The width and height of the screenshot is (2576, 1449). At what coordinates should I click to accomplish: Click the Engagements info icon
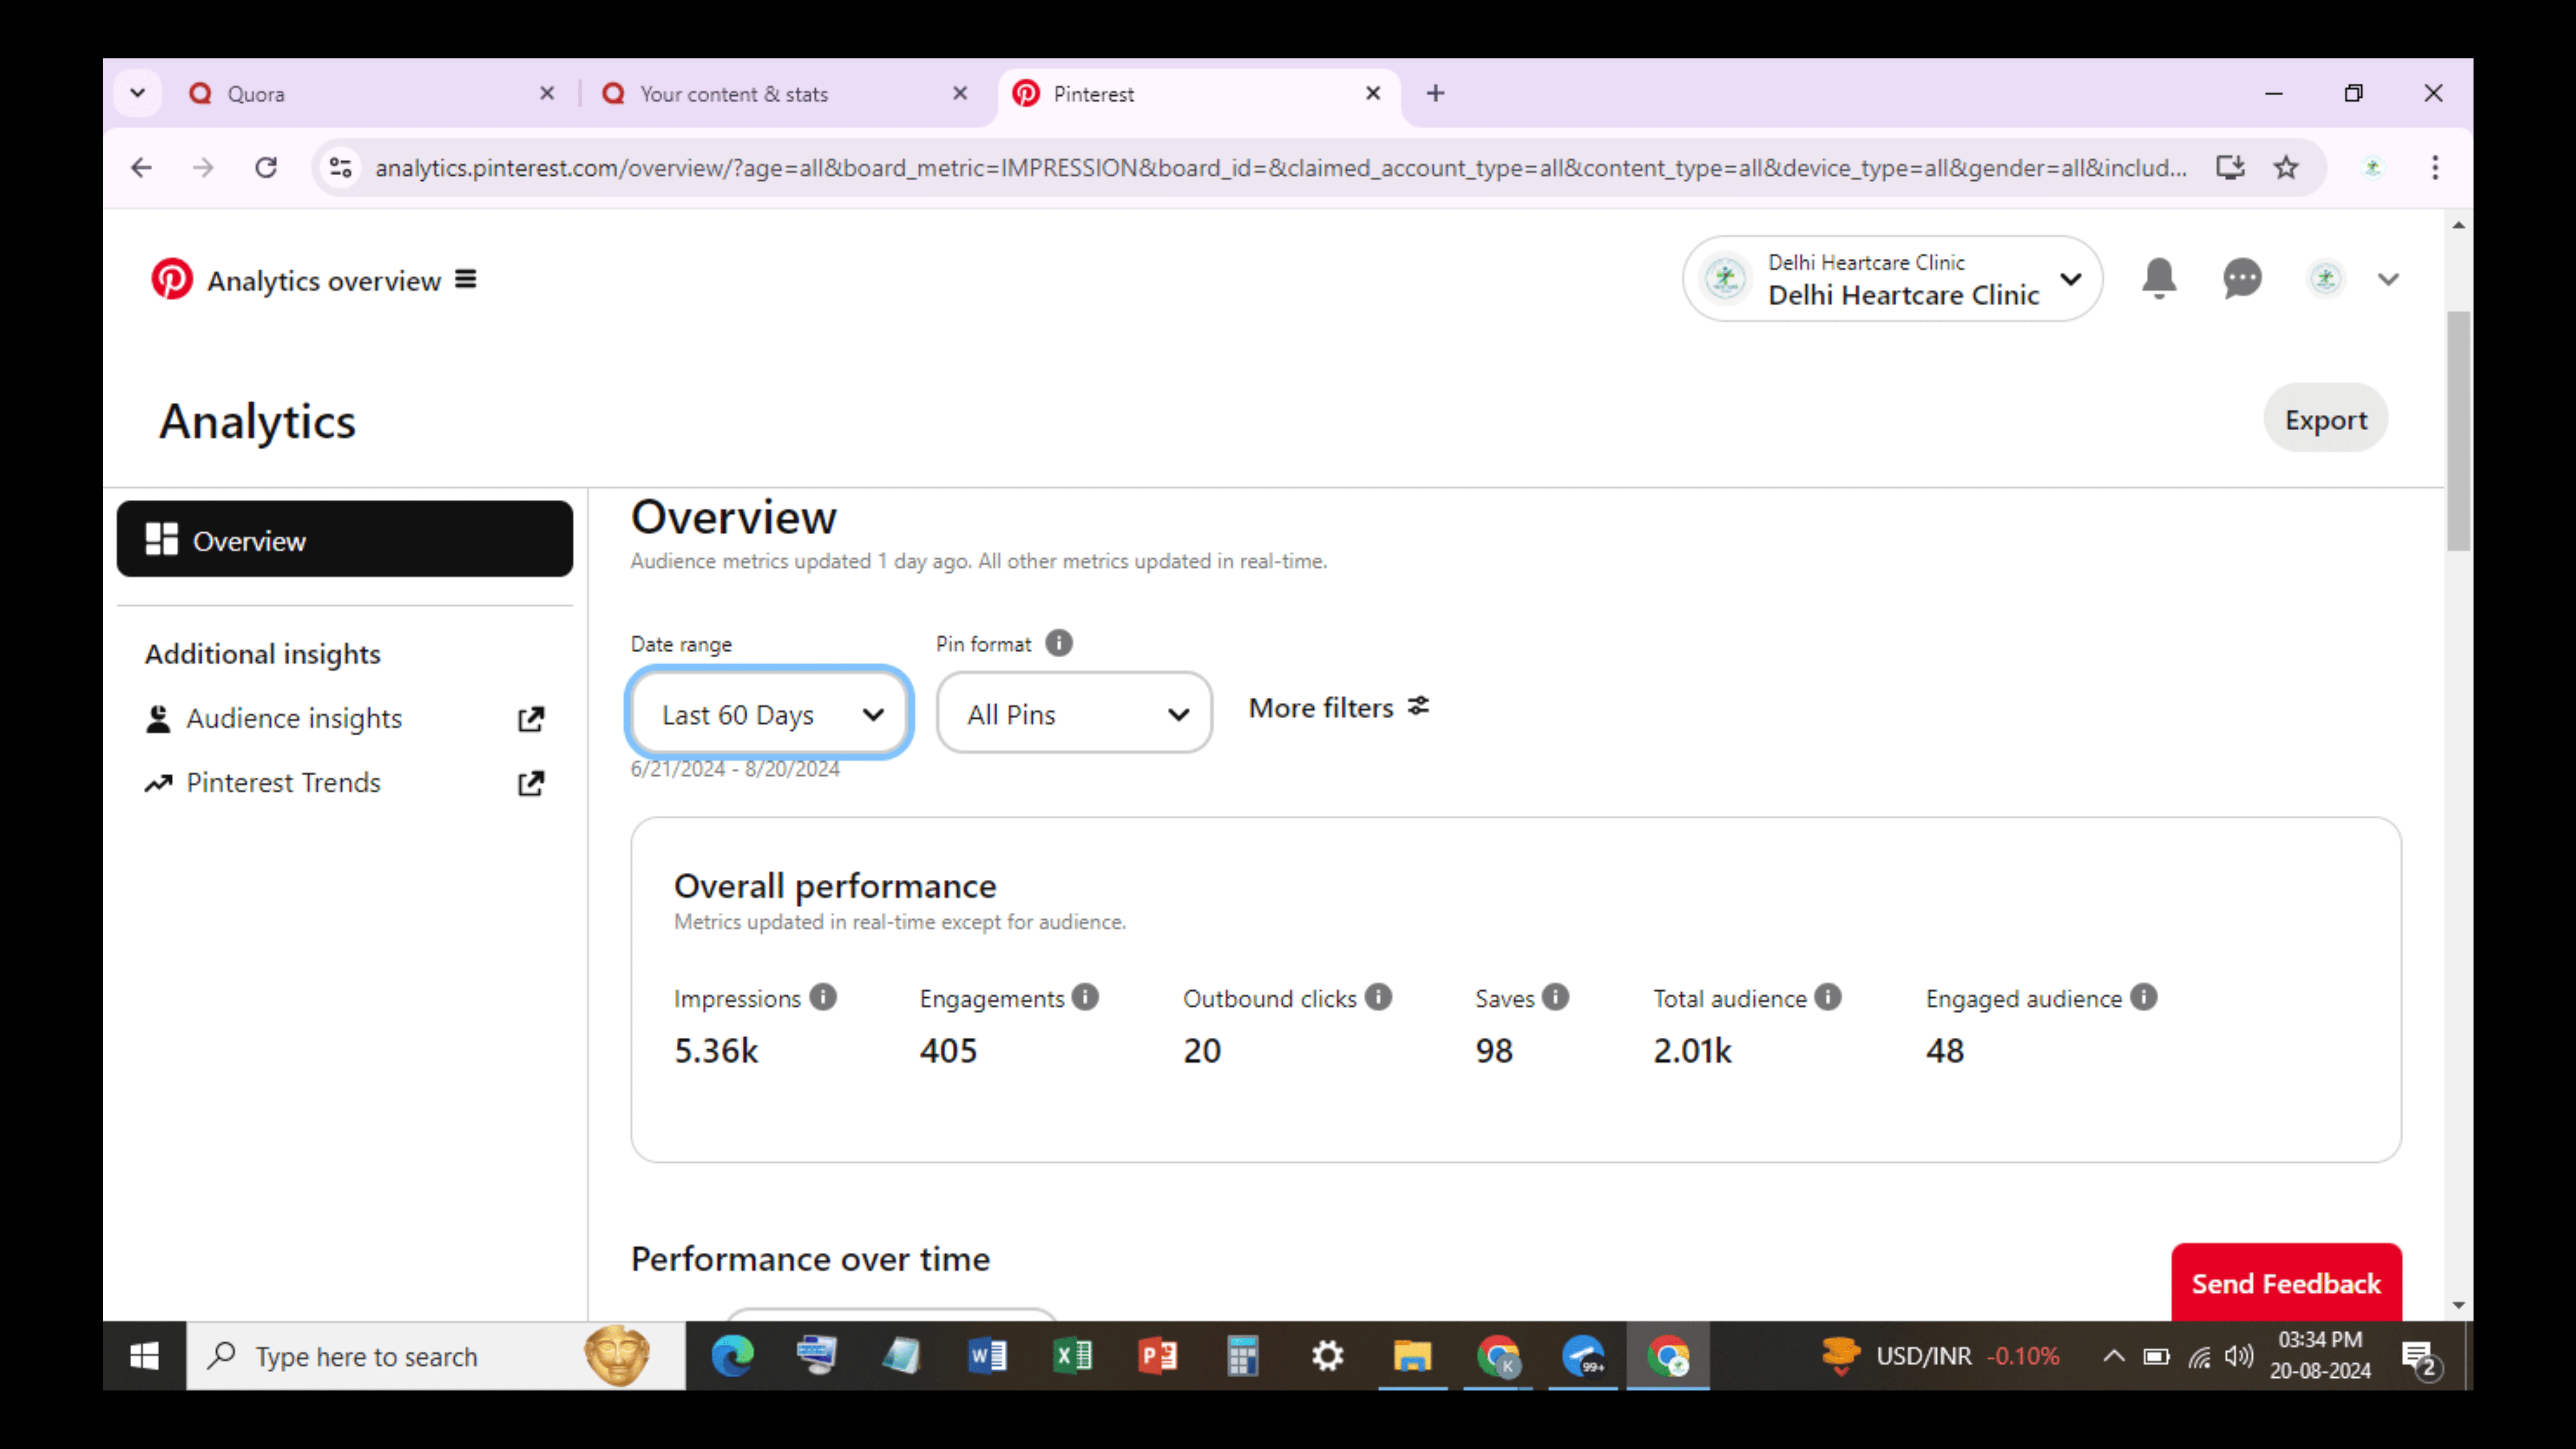[x=1085, y=997]
